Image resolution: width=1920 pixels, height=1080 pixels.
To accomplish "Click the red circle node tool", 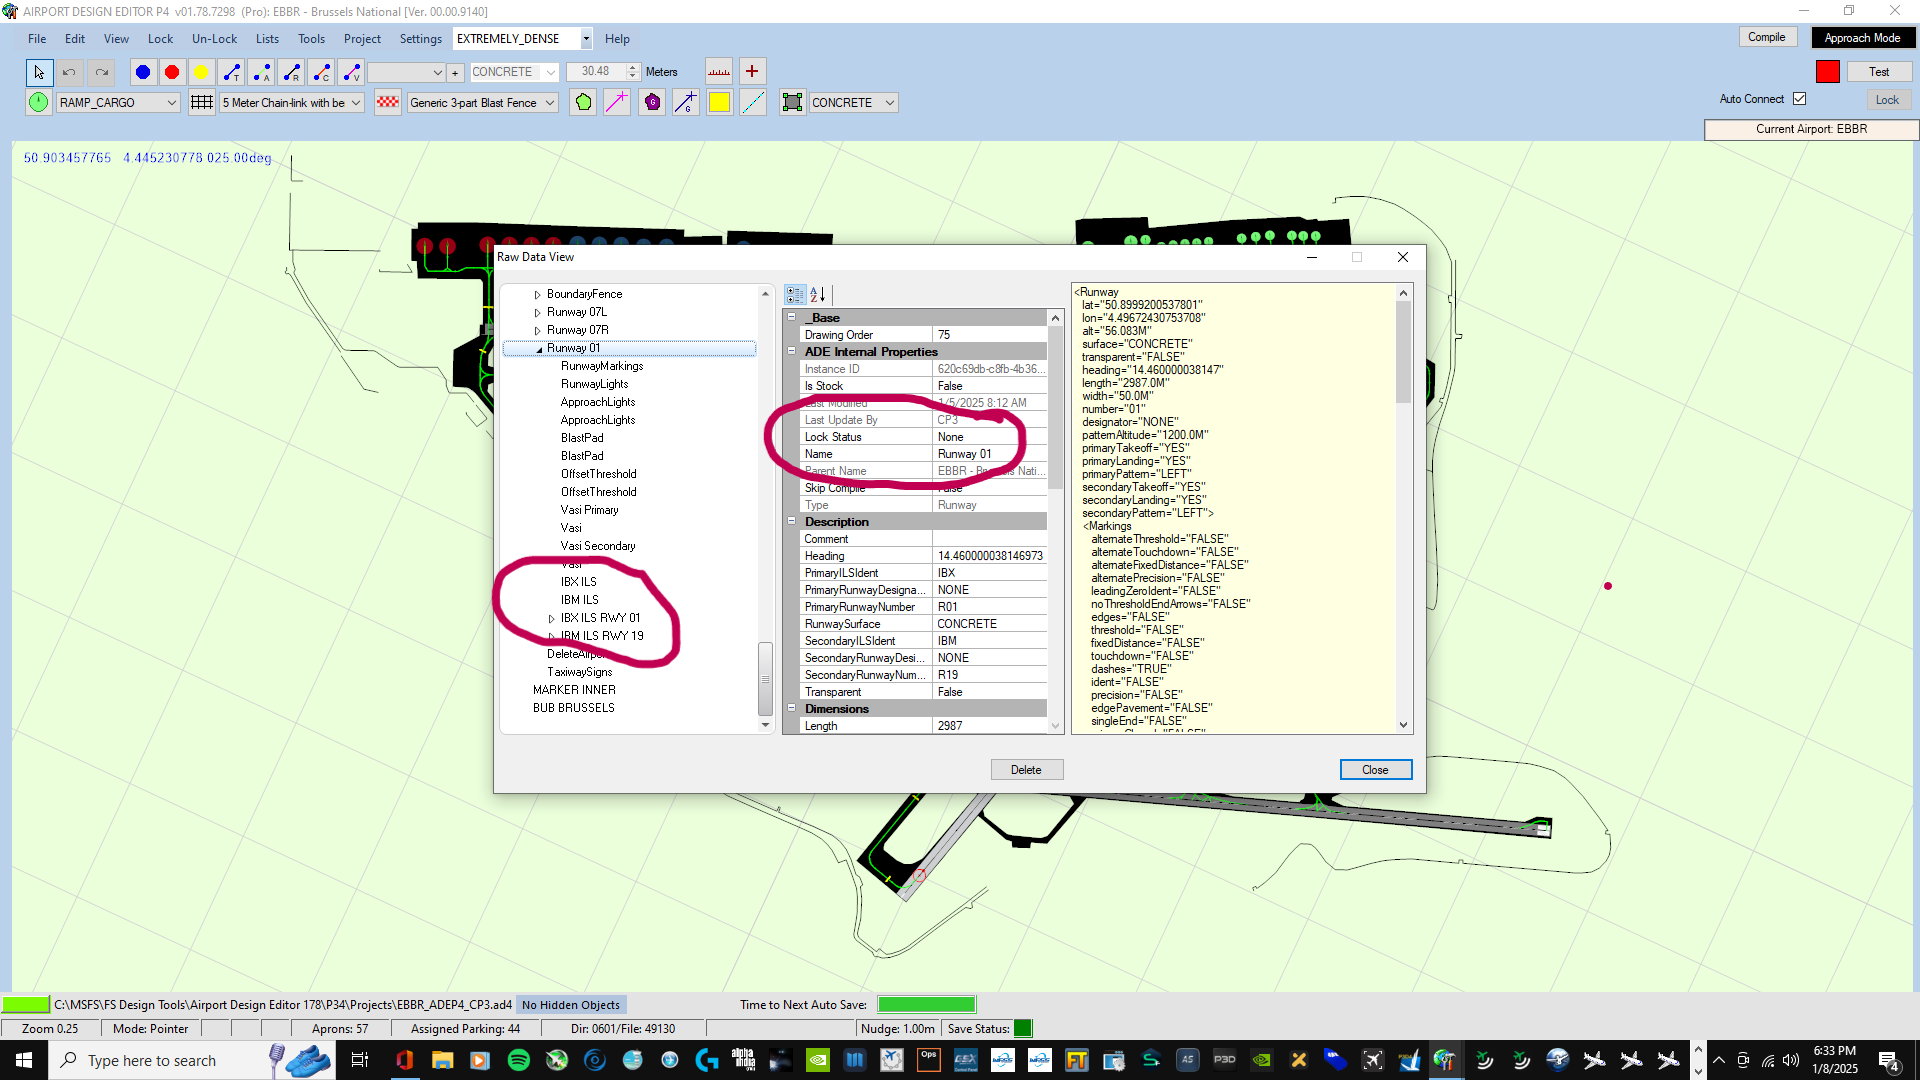I will (172, 72).
